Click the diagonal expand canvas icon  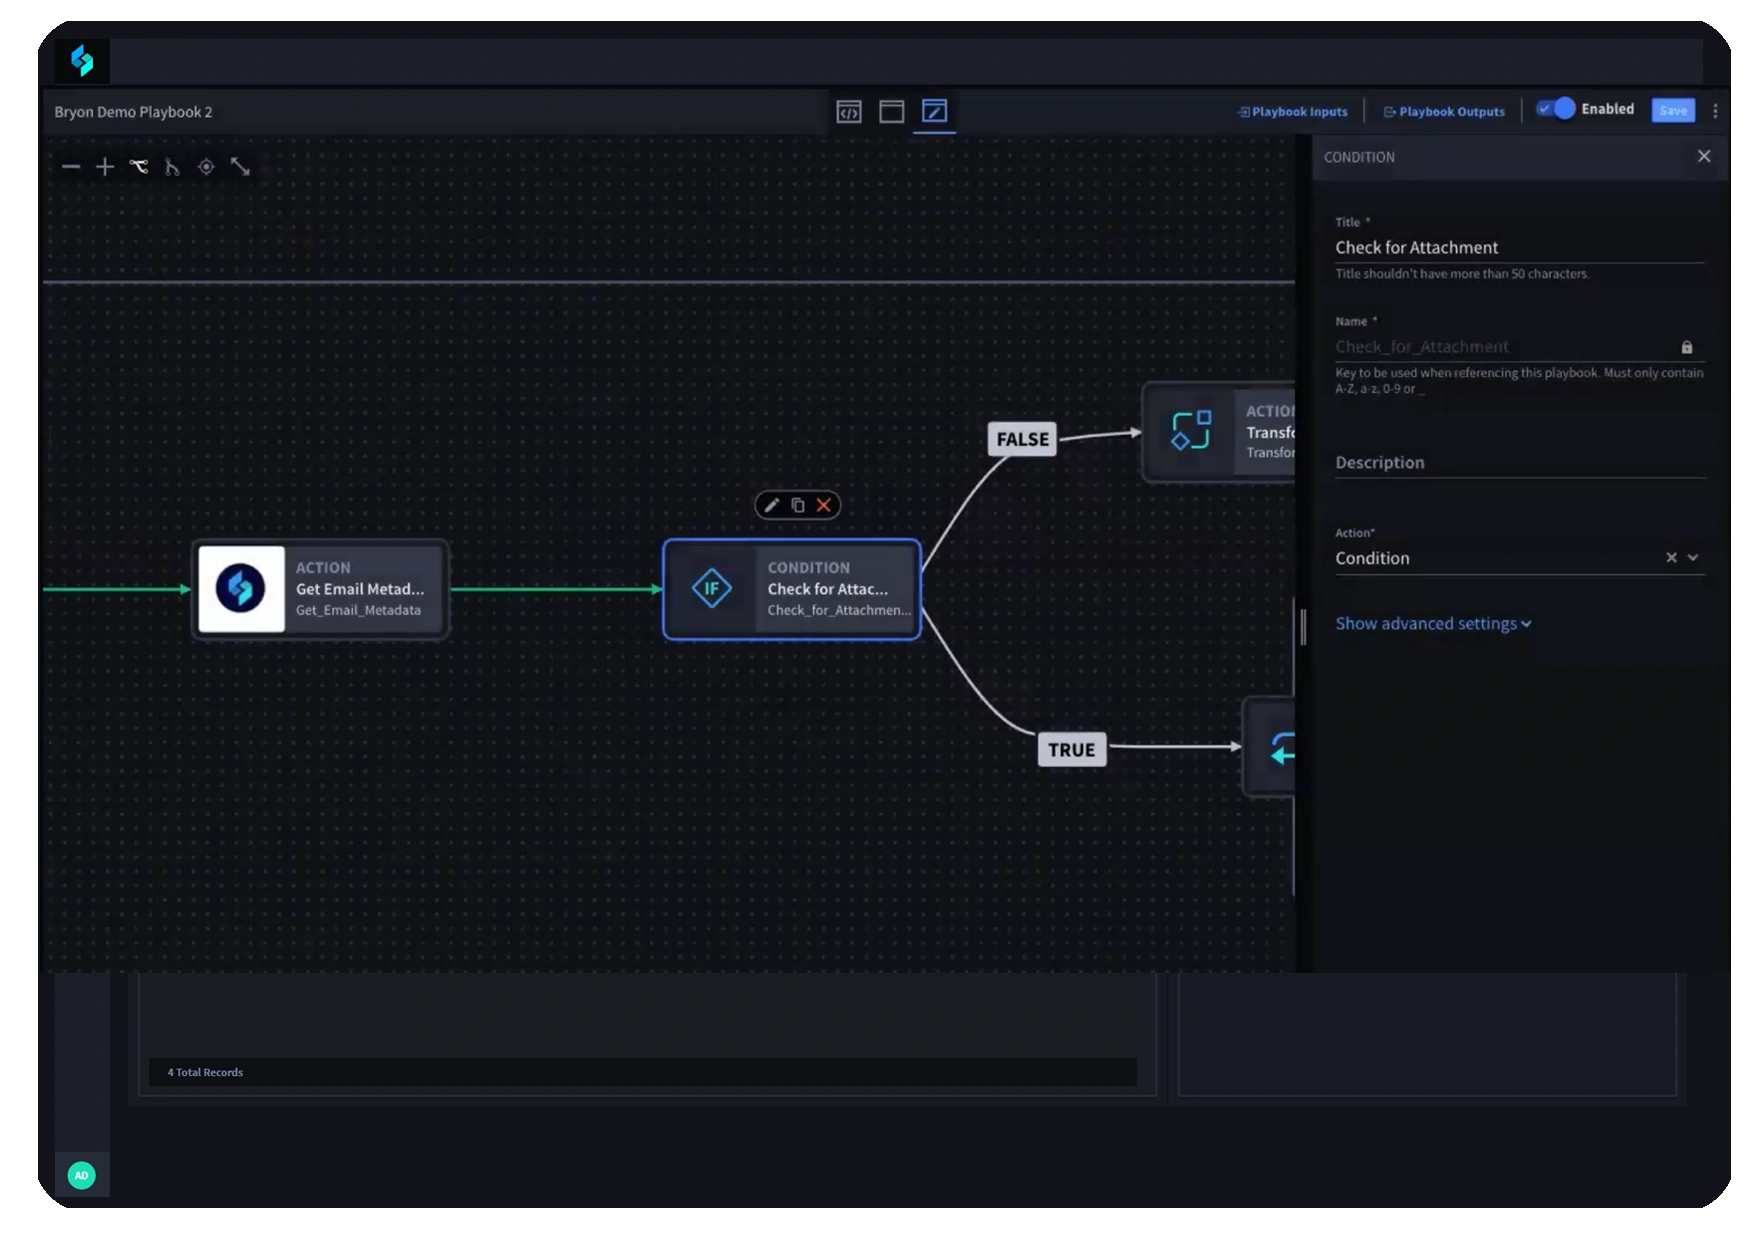pyautogui.click(x=240, y=167)
